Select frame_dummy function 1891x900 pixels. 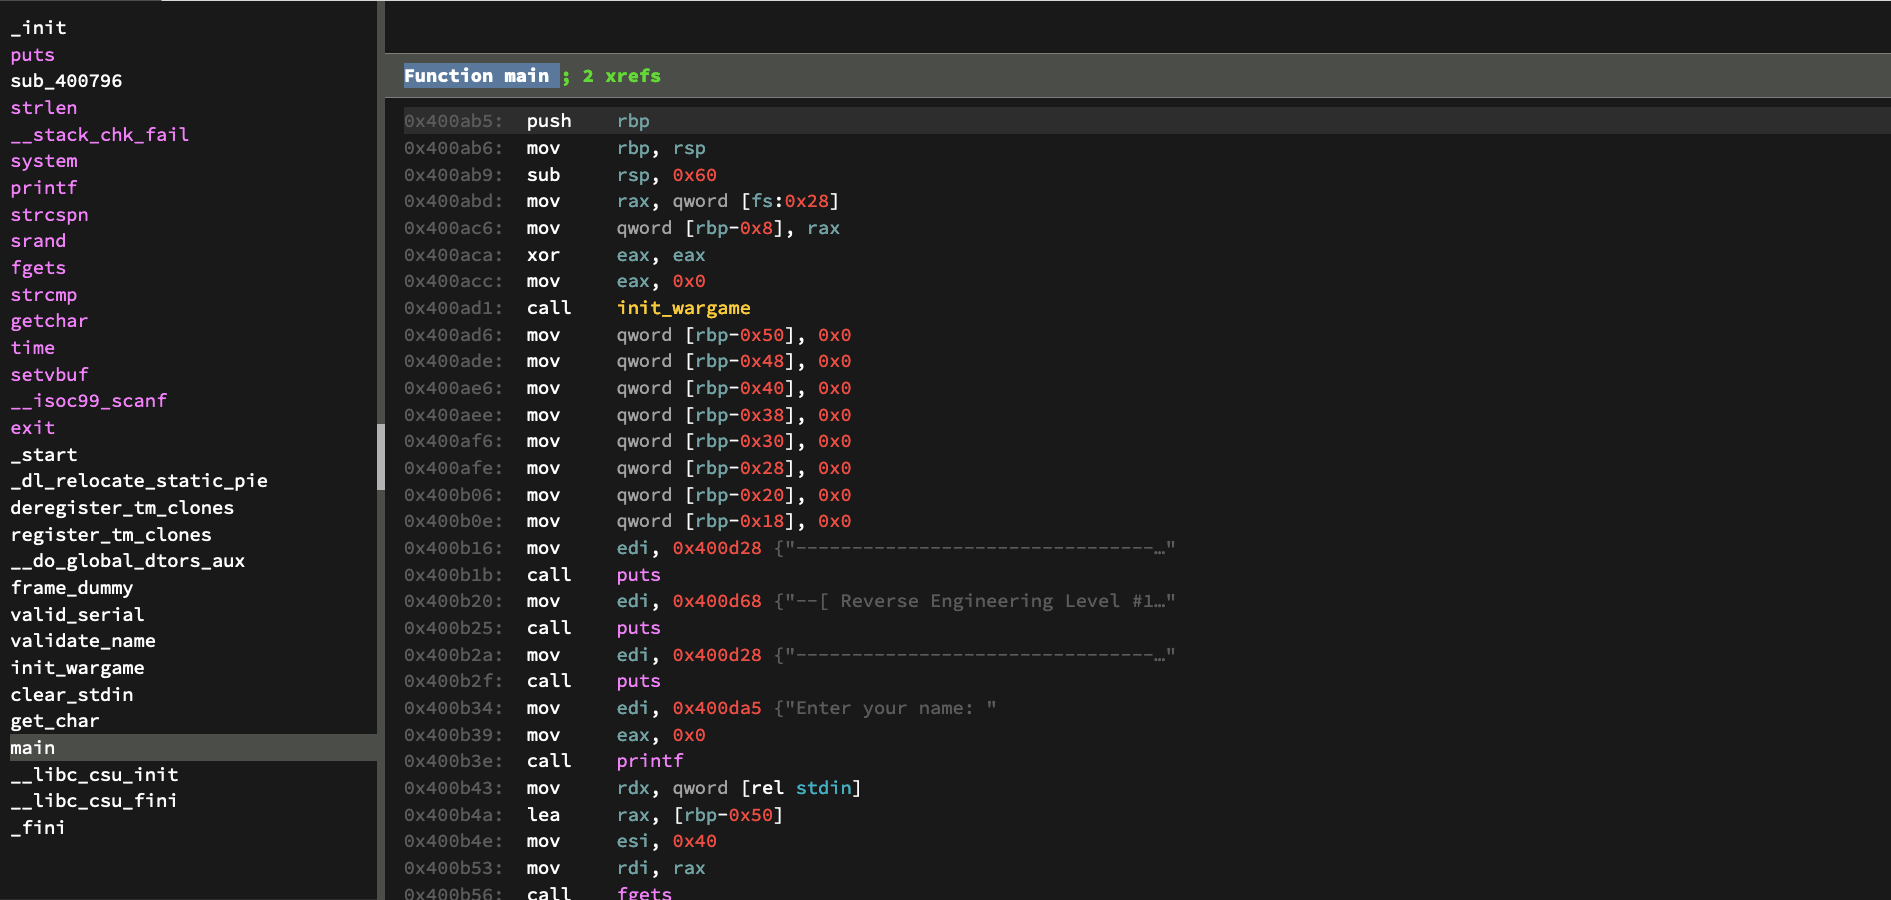[x=71, y=588]
